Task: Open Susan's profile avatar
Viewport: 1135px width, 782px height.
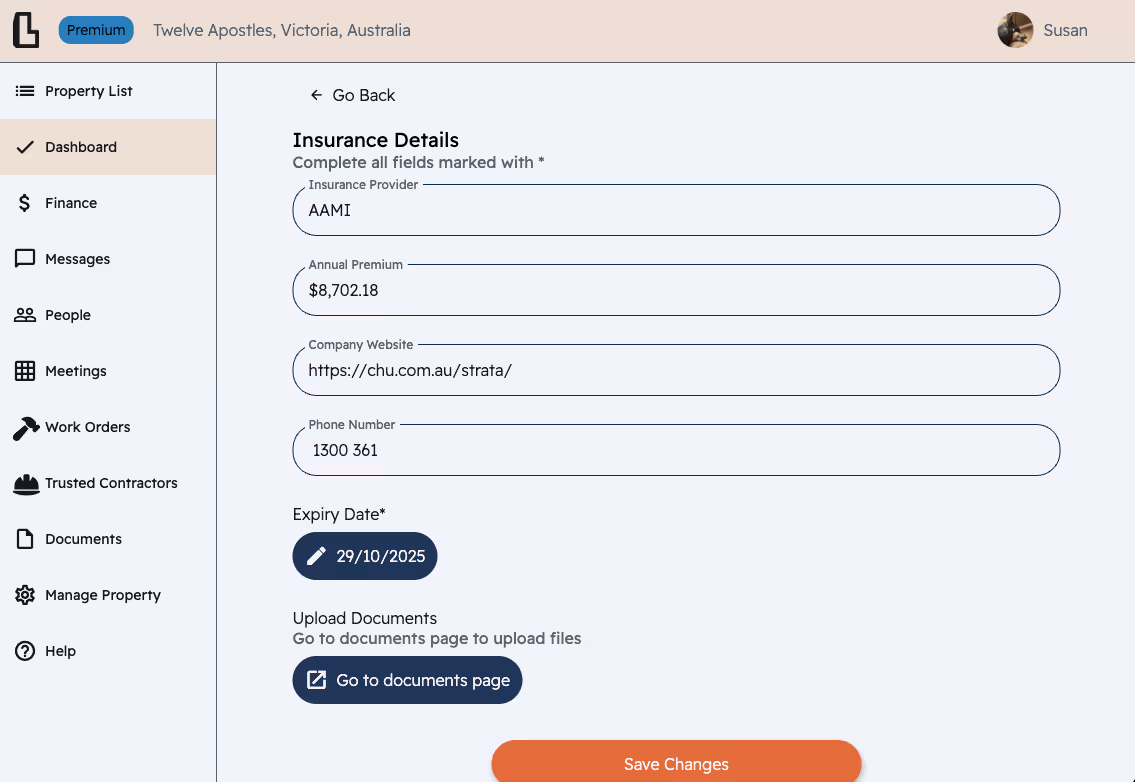Action: click(1015, 30)
